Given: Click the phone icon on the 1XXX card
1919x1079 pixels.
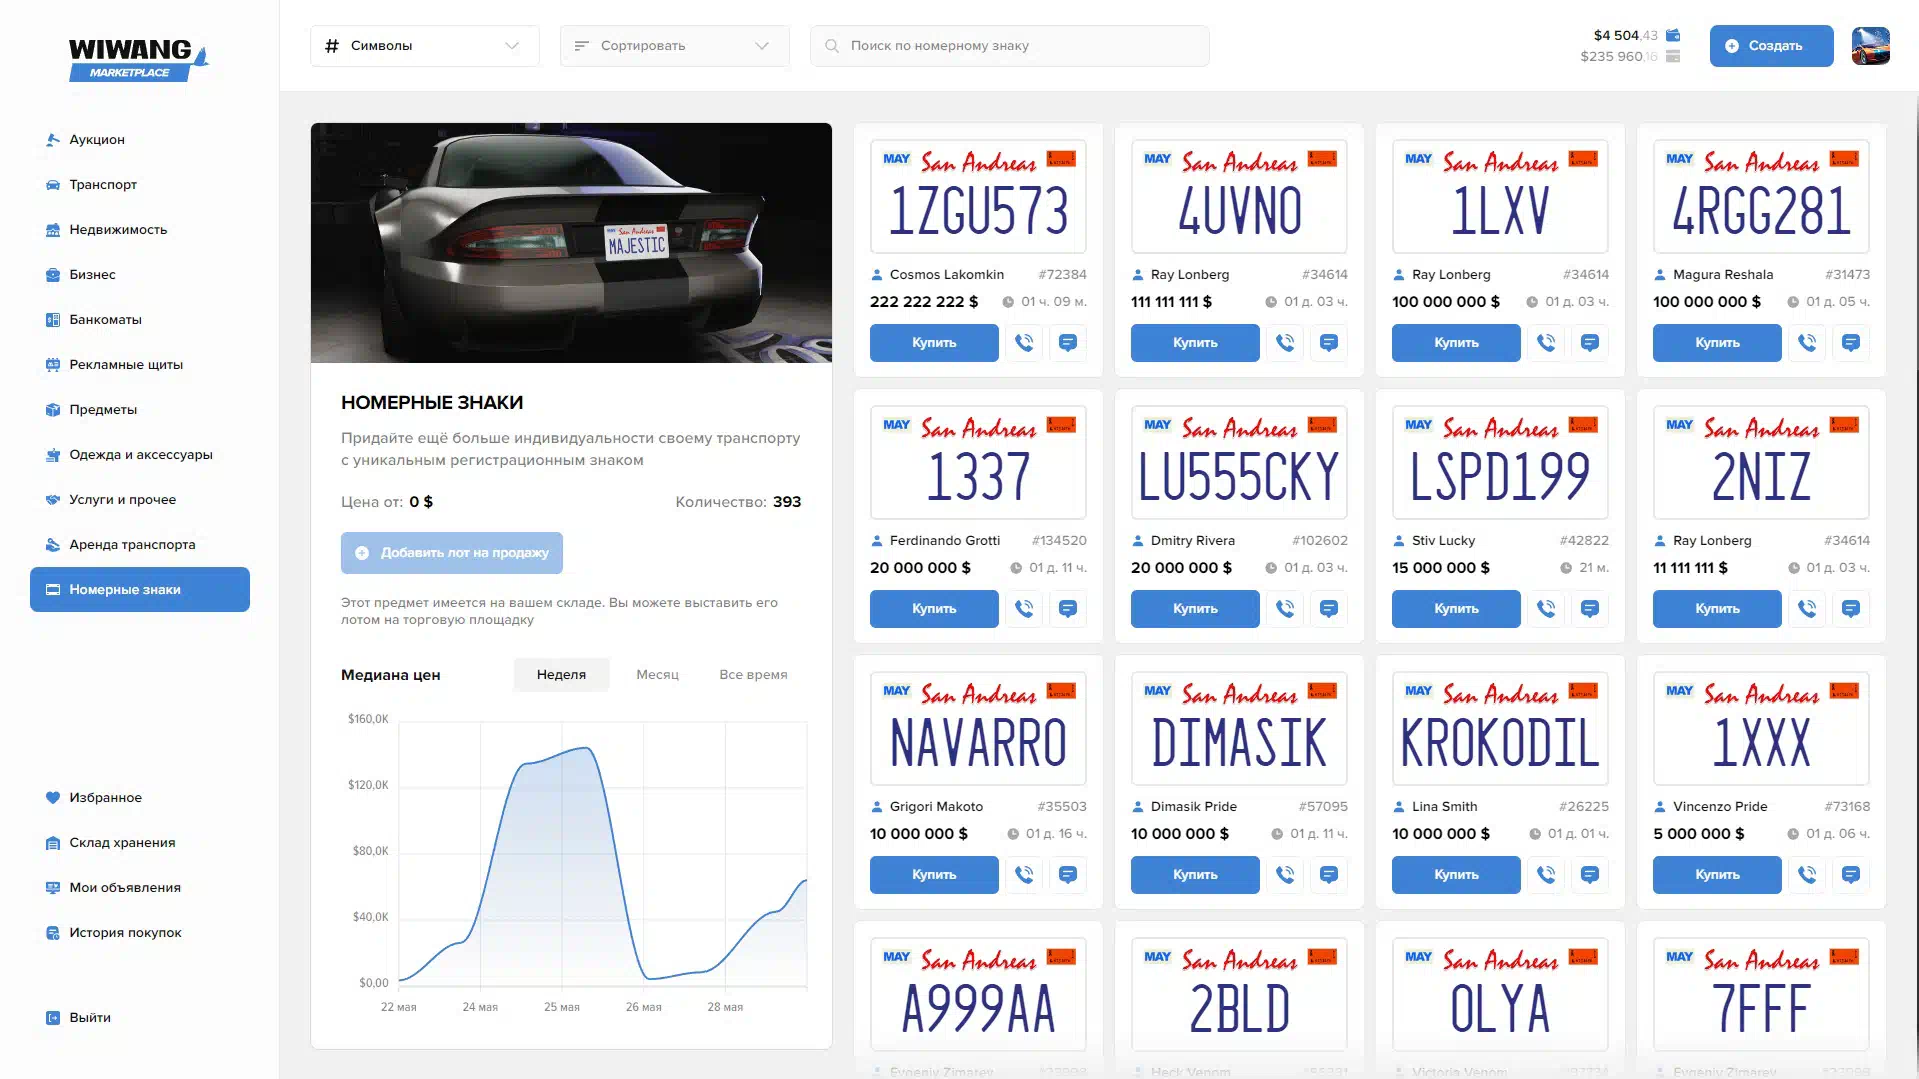Looking at the screenshot, I should point(1807,875).
